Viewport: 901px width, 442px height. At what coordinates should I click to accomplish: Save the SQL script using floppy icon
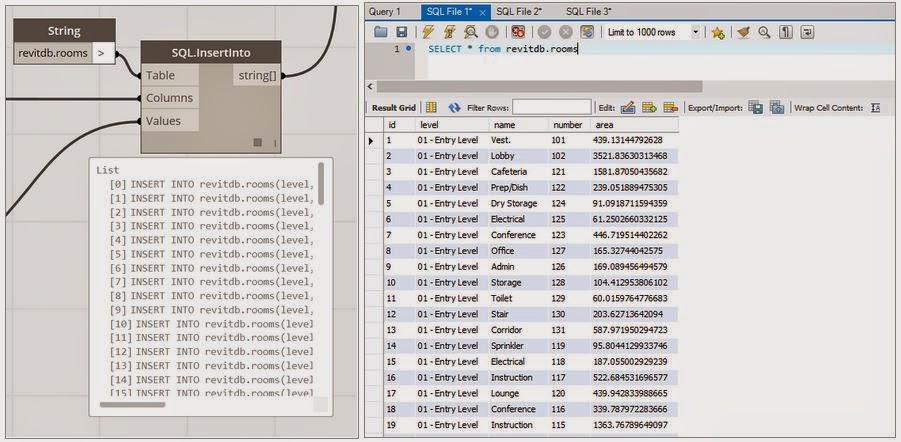(x=402, y=32)
